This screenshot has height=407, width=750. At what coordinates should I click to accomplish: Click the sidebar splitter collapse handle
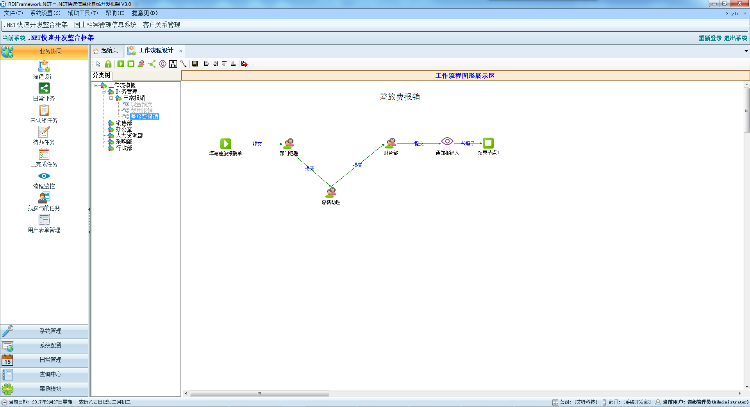point(89,220)
